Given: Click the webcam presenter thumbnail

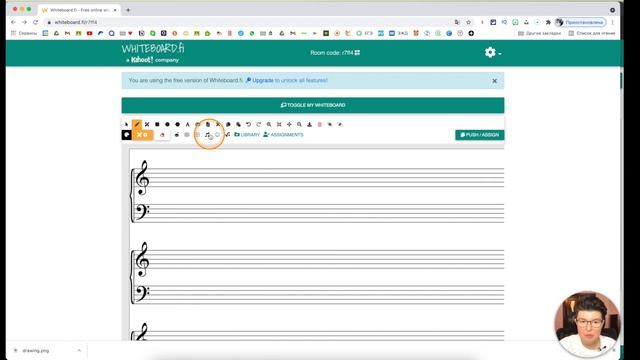Looking at the screenshot, I should pos(587,324).
